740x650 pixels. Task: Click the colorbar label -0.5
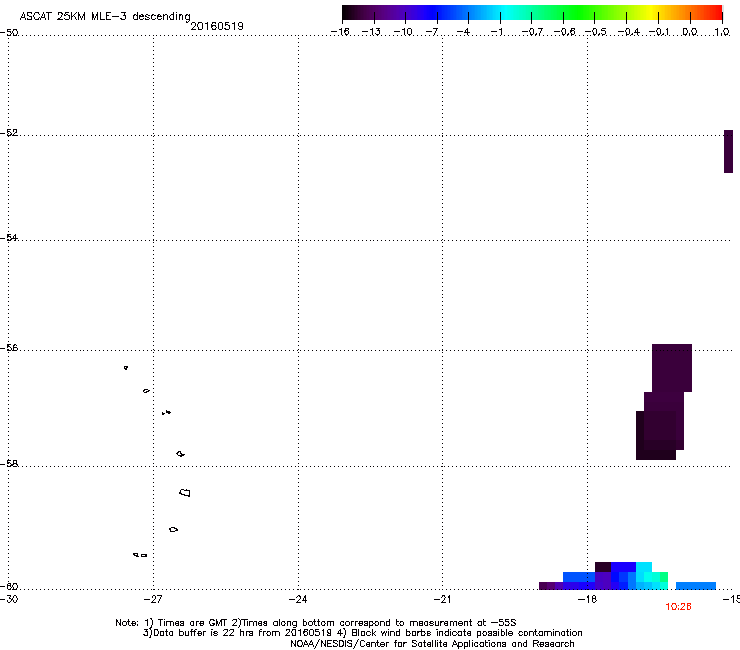pos(596,32)
